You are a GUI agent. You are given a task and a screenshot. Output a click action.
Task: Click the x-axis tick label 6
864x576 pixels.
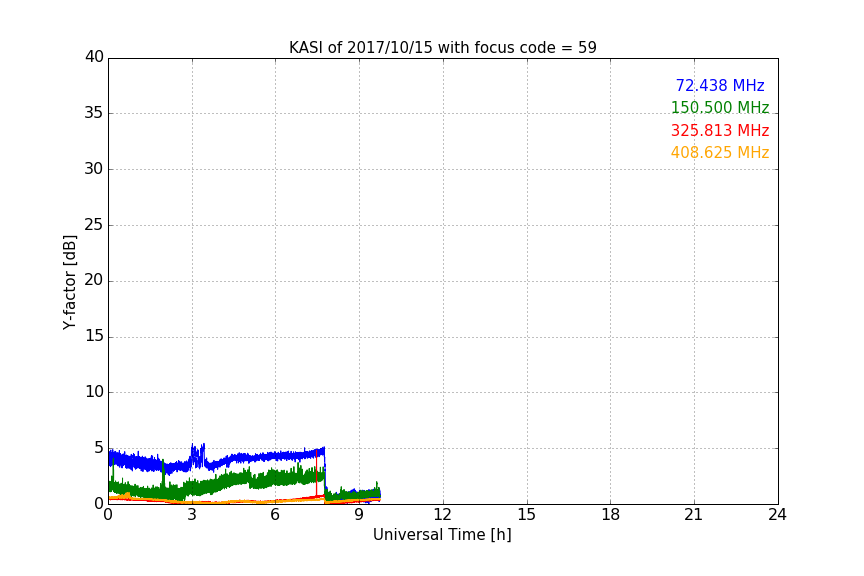(x=275, y=515)
